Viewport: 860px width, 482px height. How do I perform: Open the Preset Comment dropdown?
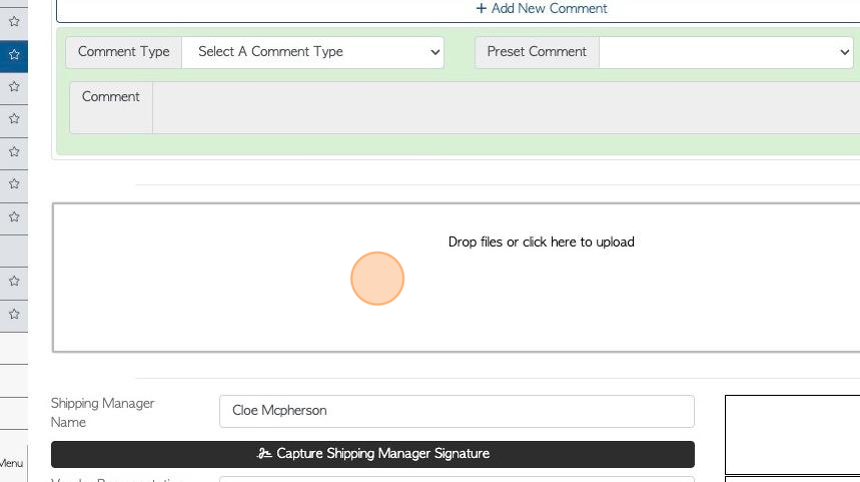(x=726, y=52)
